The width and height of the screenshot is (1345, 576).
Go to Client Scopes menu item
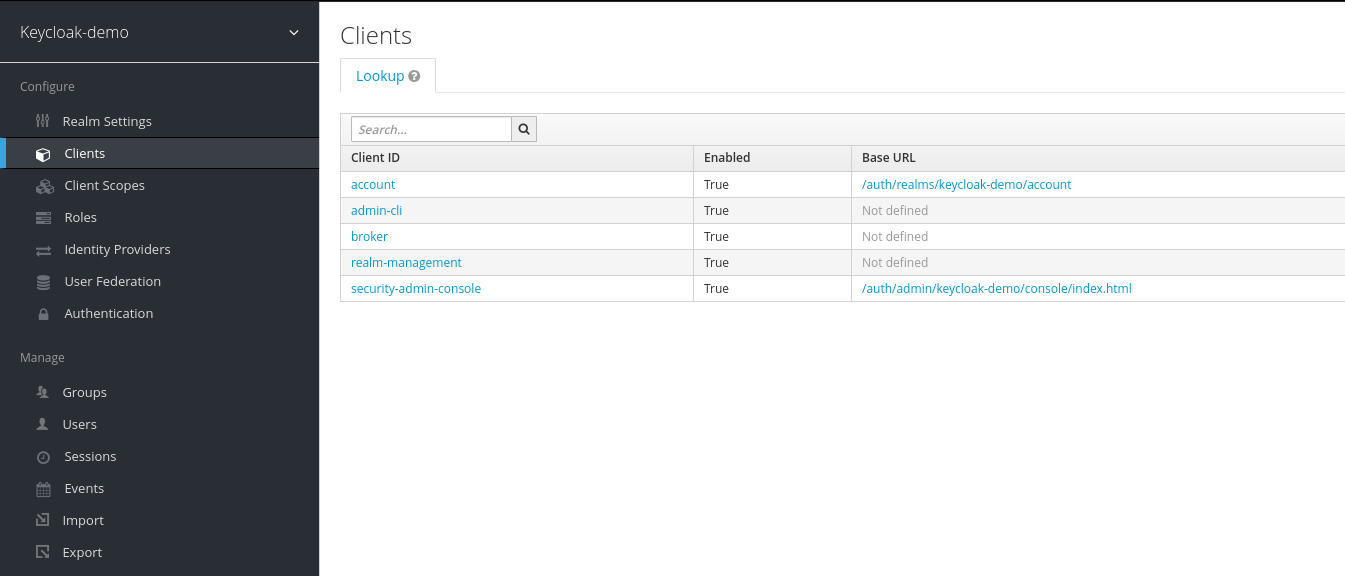click(x=104, y=185)
